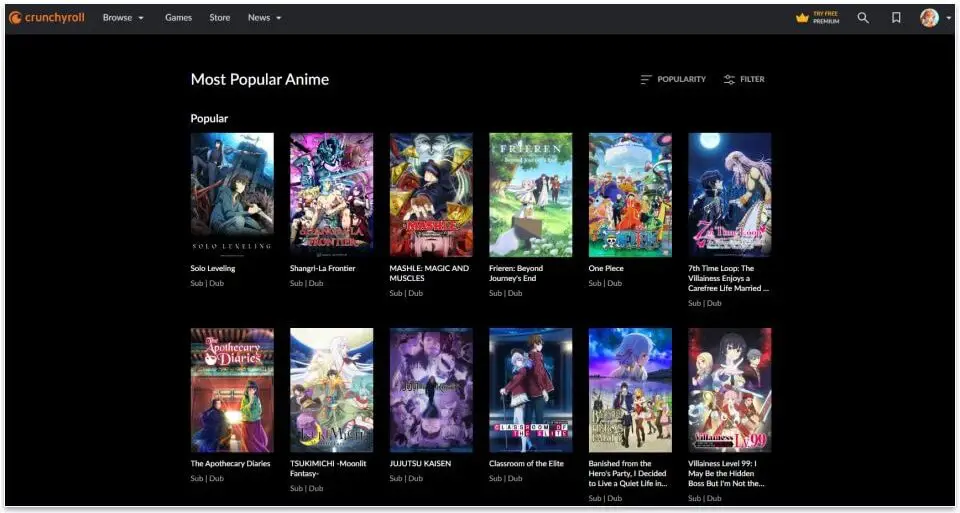Screen dimensions: 960x513
Task: Expand the account menu arrow
Action: (949, 18)
